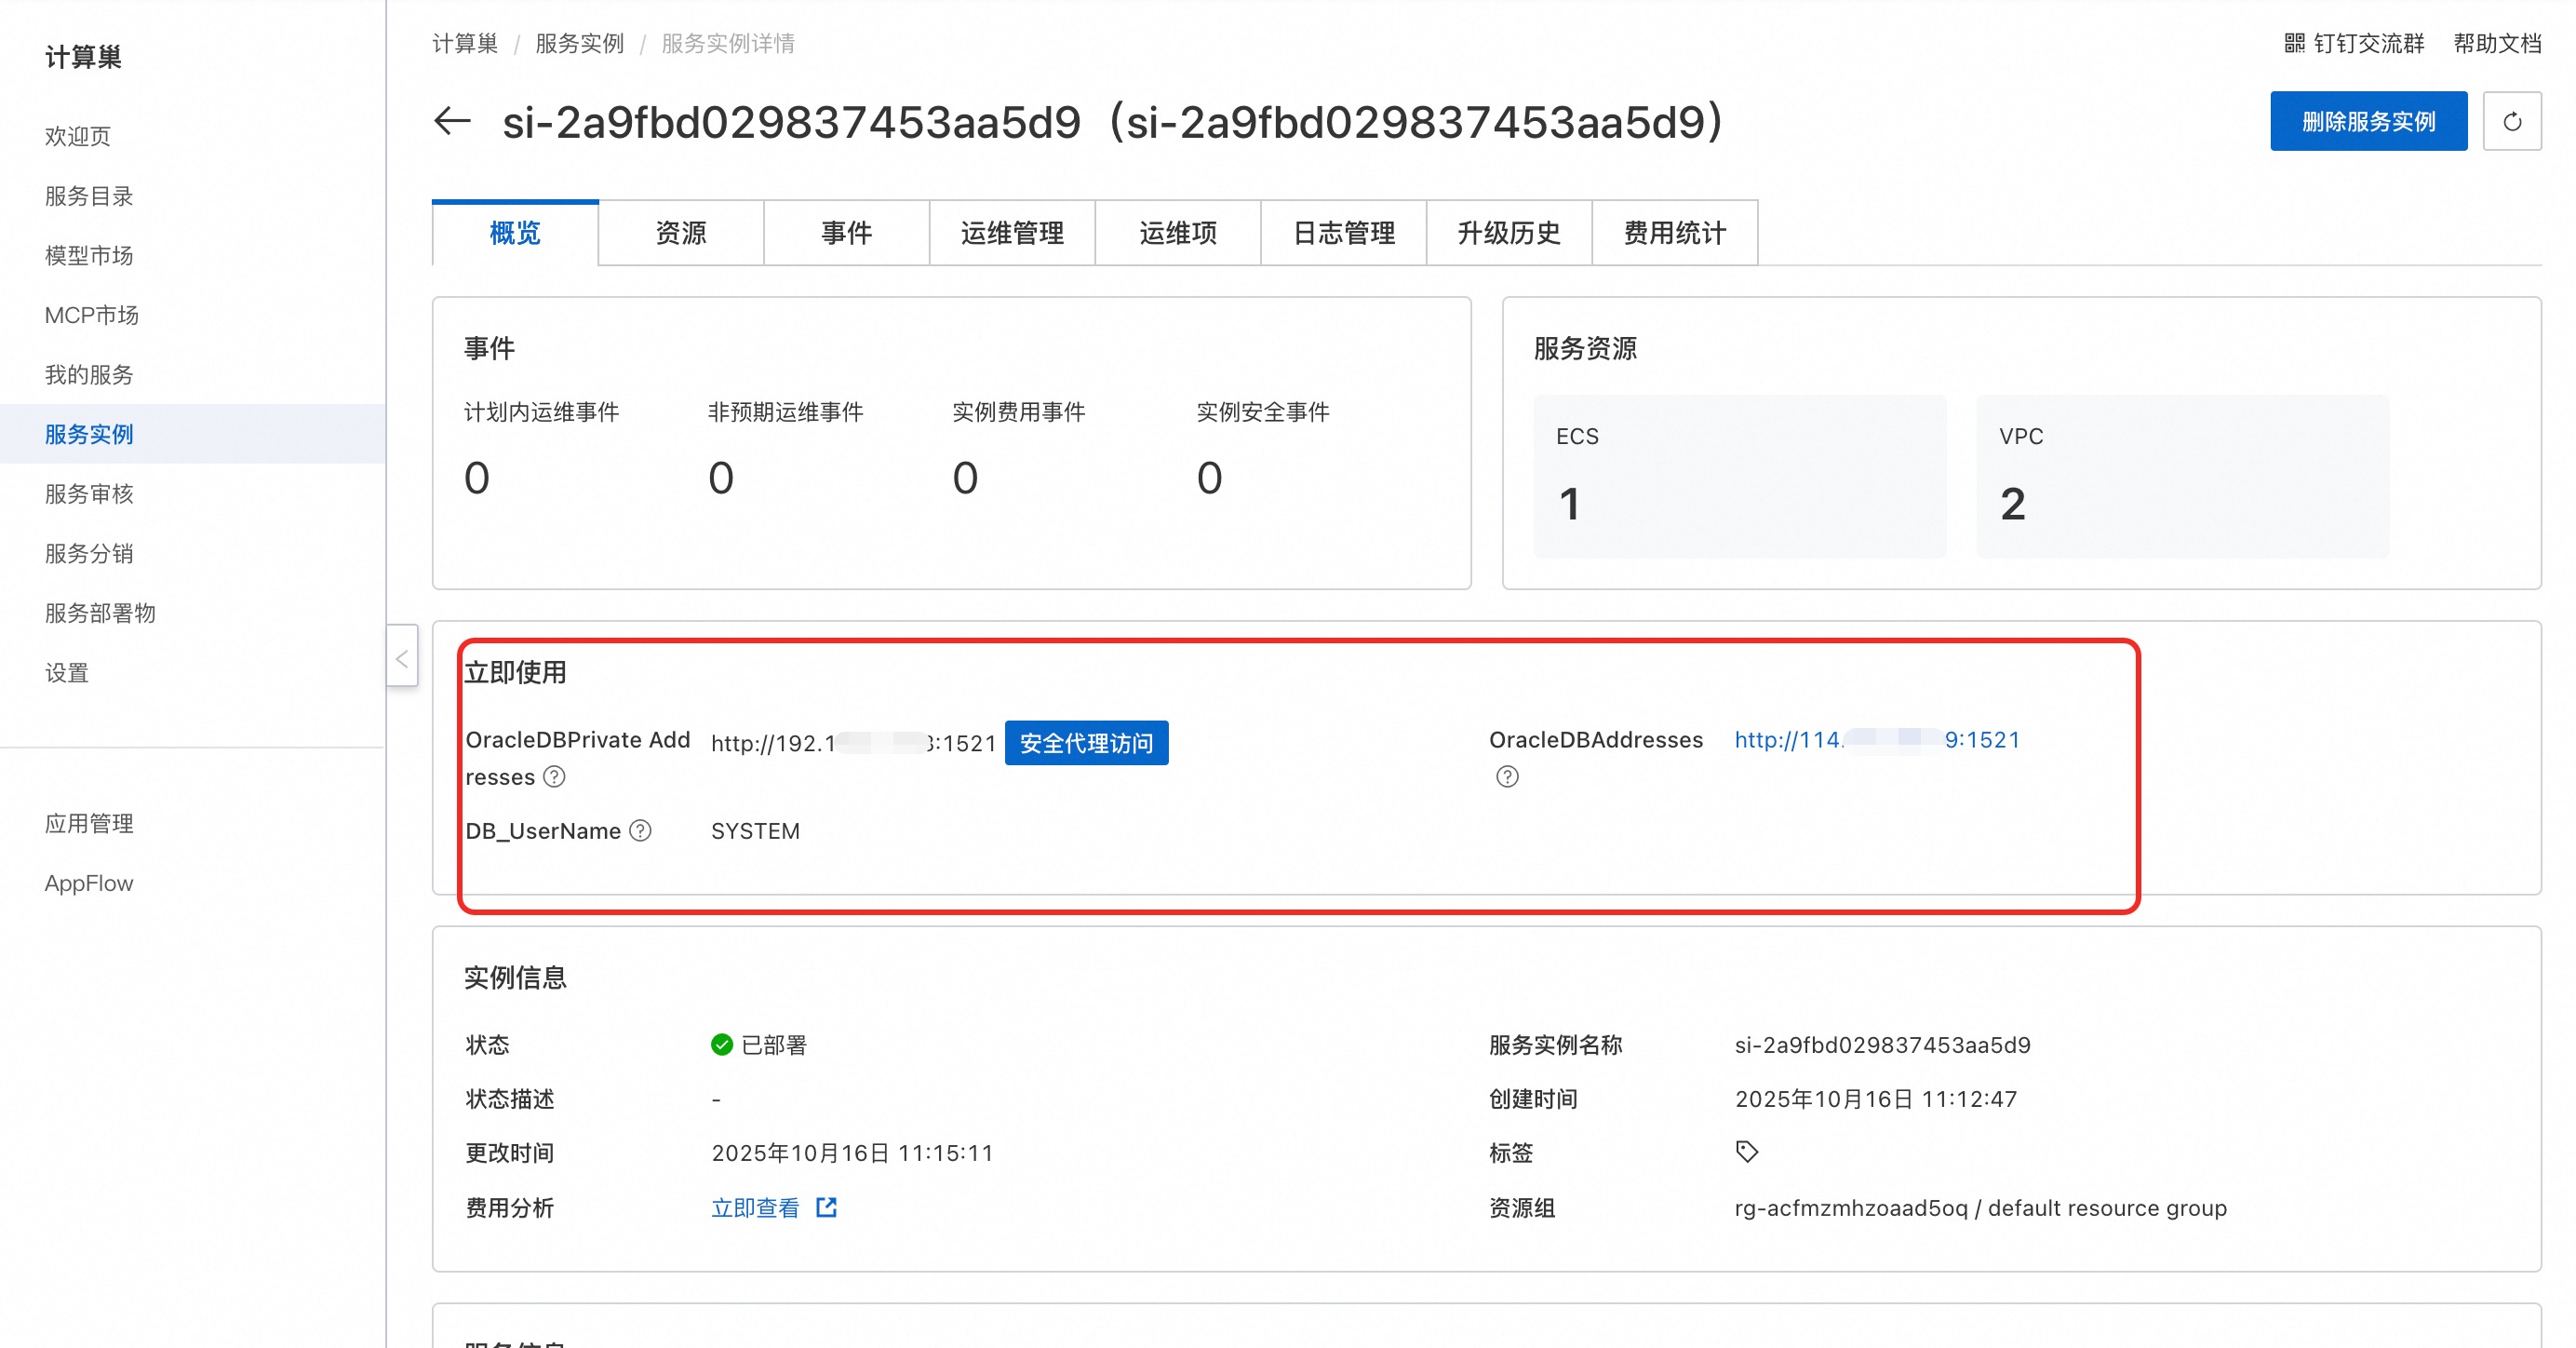Click the back arrow beside instance title
Viewport: 2576px width, 1348px height.
452,121
